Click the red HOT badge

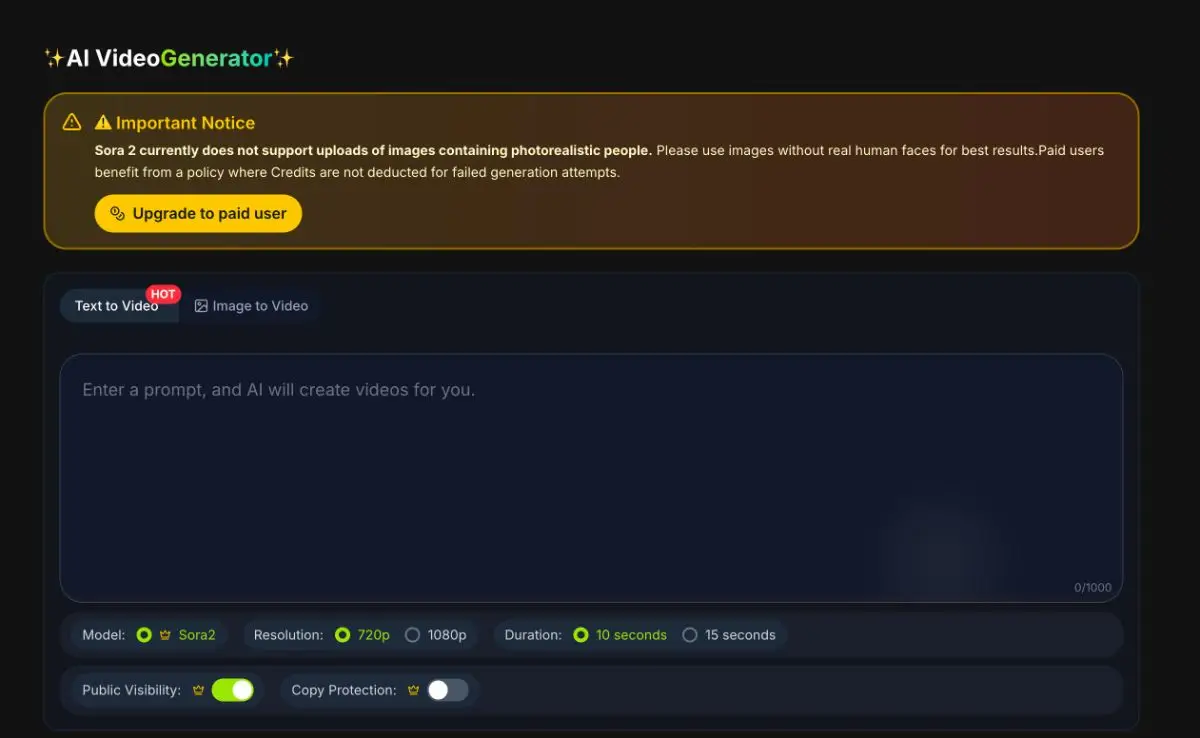coord(163,294)
